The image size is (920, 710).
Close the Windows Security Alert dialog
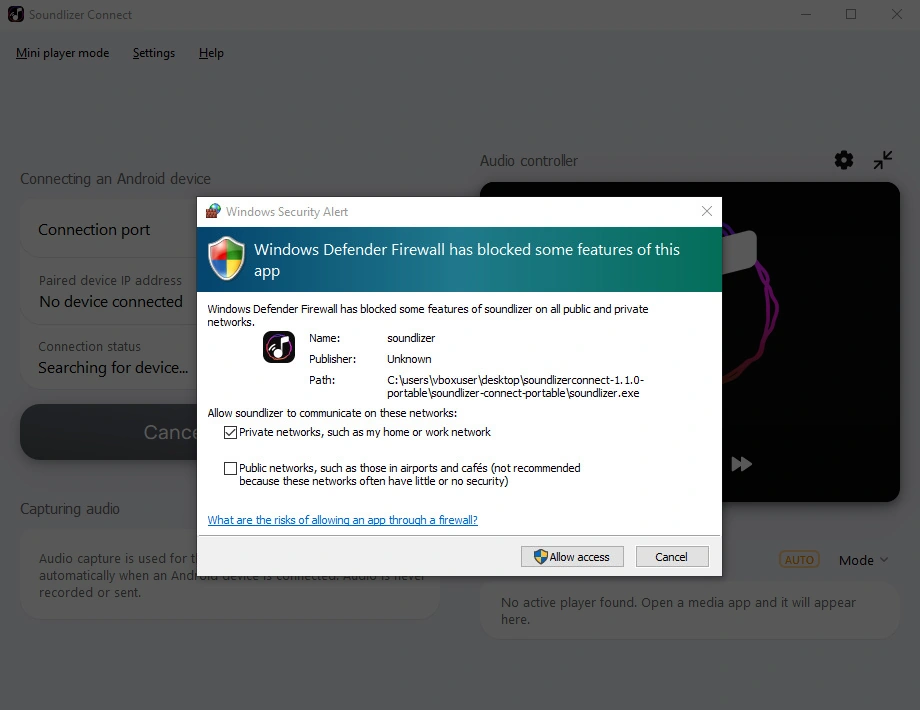[707, 211]
